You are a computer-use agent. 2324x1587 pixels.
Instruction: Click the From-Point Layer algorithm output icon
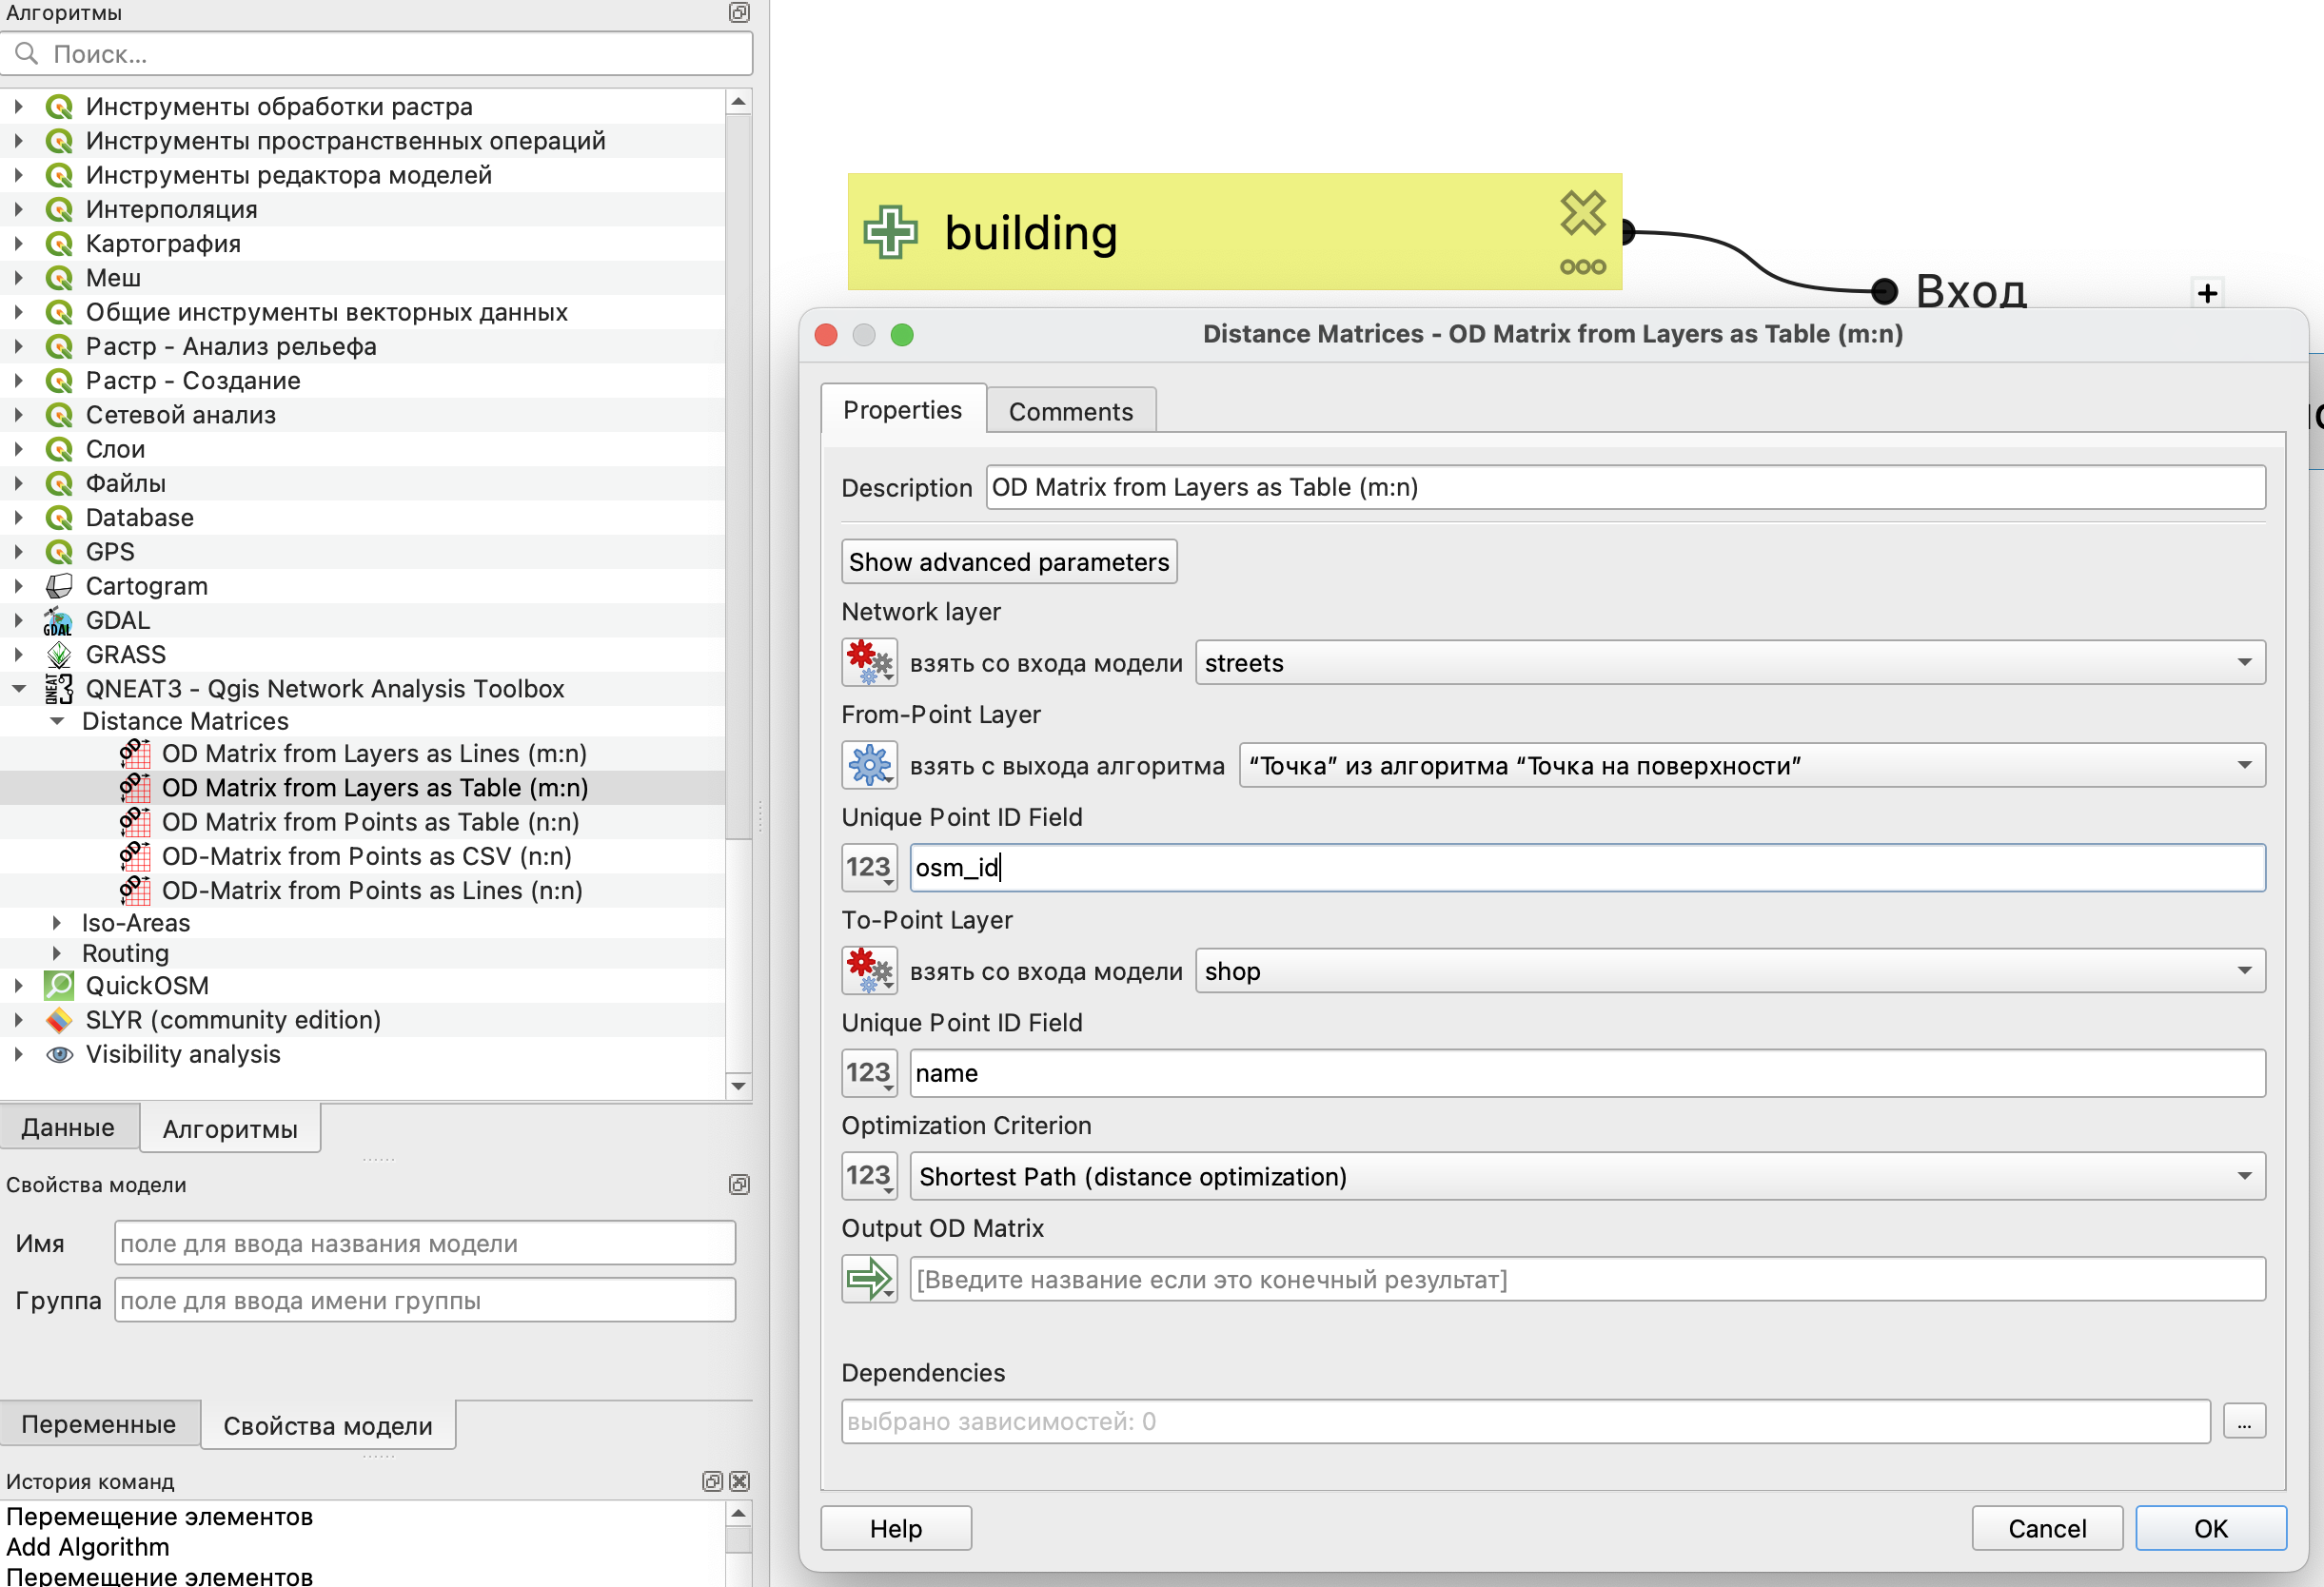868,765
